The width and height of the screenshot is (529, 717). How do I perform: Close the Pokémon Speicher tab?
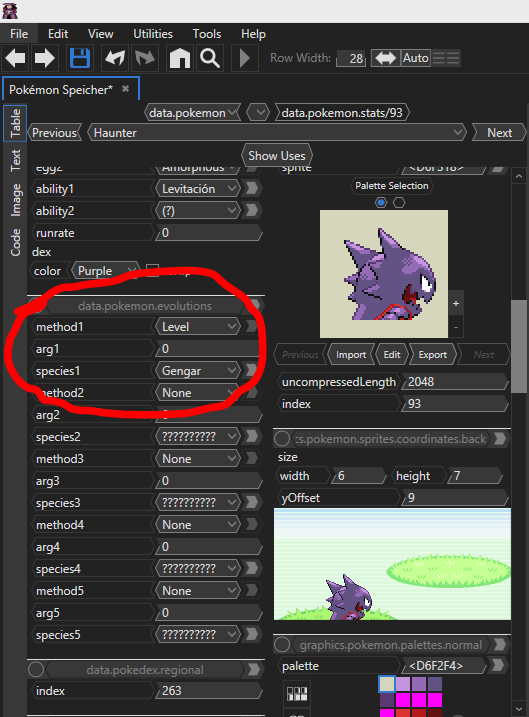click(126, 89)
